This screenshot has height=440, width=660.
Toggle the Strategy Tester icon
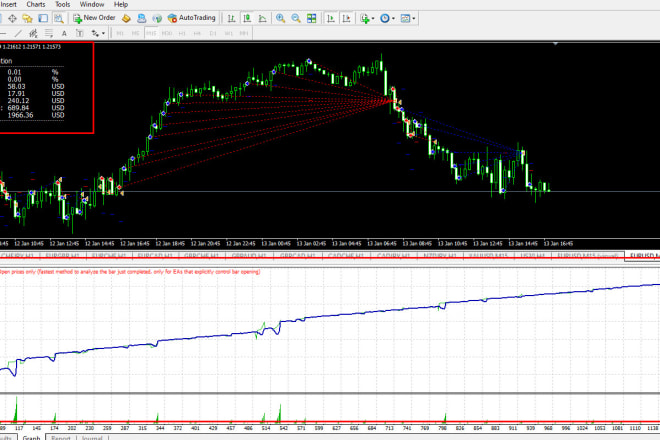tap(59, 19)
